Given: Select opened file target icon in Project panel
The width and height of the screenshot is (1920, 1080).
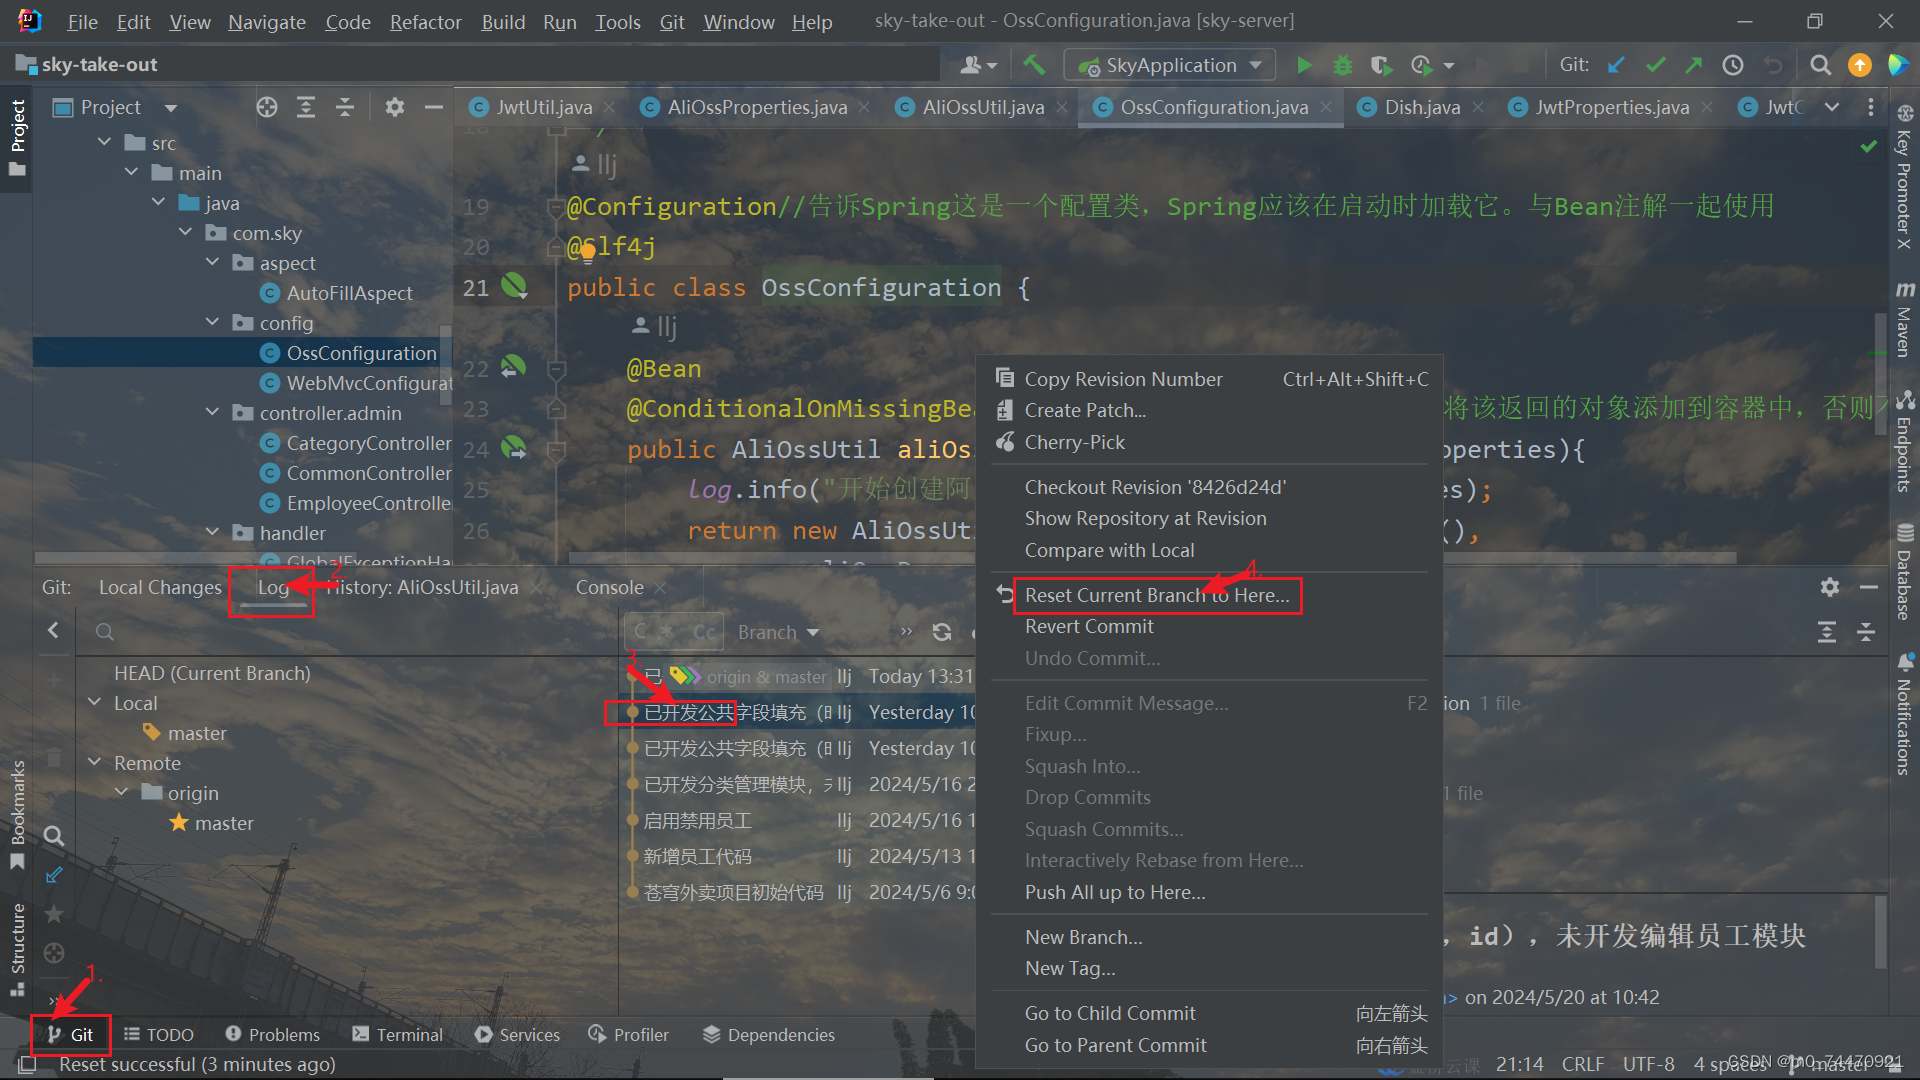Looking at the screenshot, I should coord(266,107).
